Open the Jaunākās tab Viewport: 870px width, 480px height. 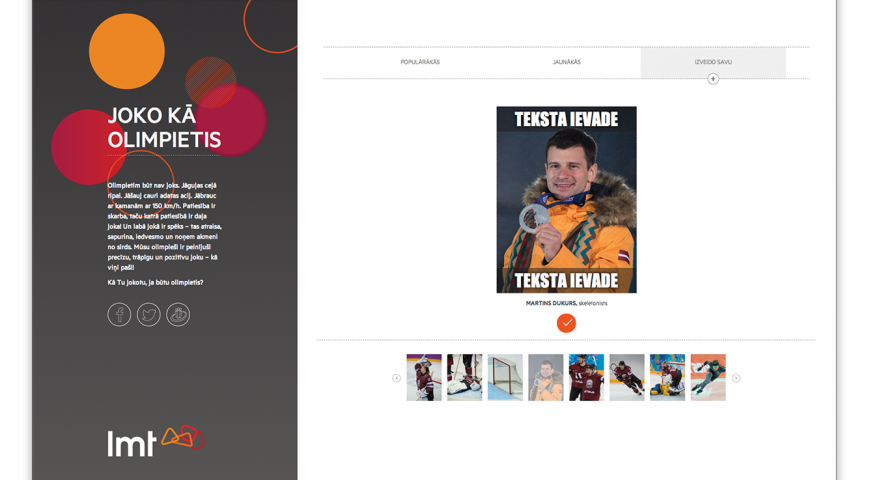(566, 62)
